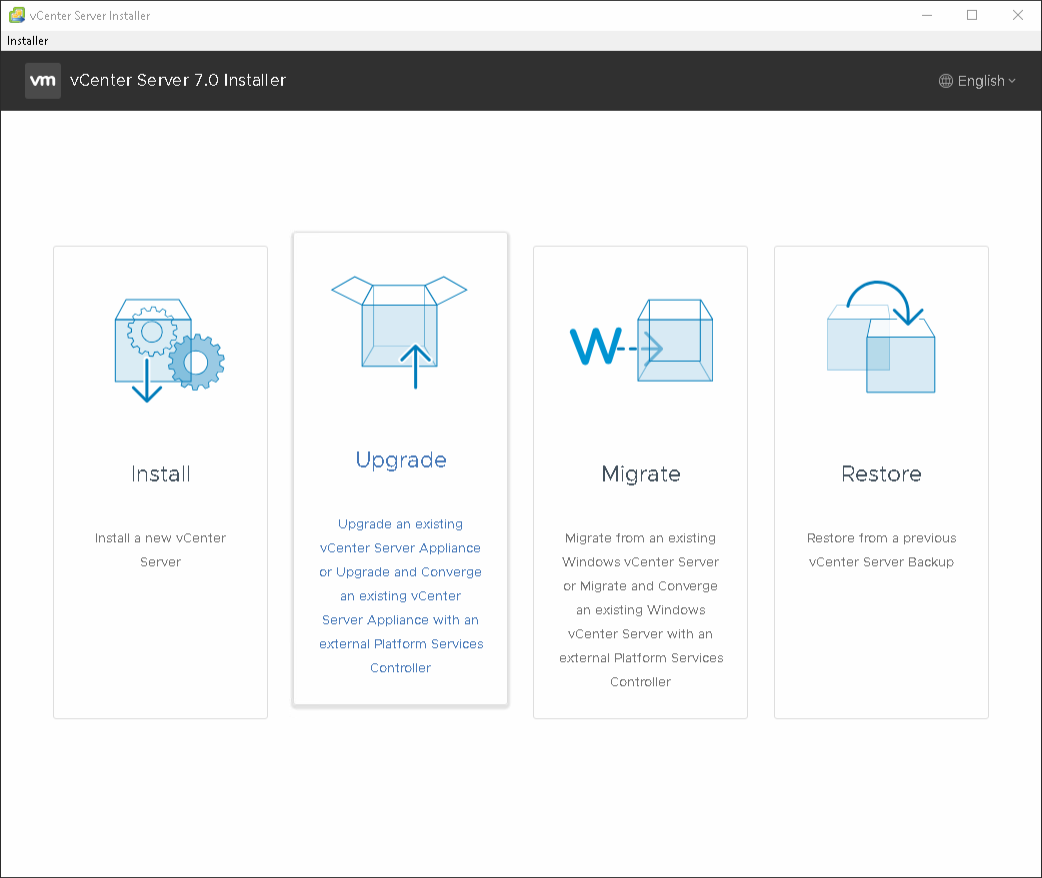Select the Install heading
1042x878 pixels.
161,473
